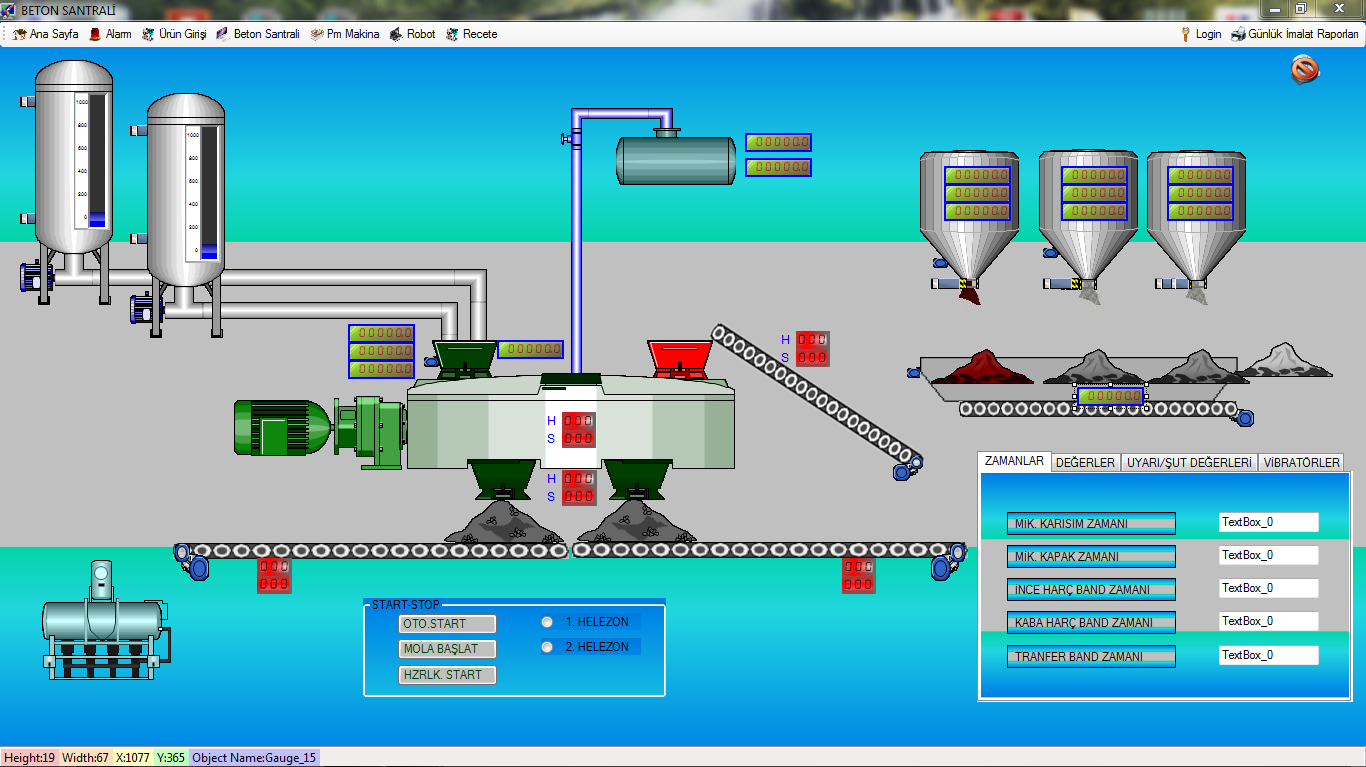Image resolution: width=1366 pixels, height=767 pixels.
Task: Open the Ana Sayfa toolbar item
Action: coord(45,34)
